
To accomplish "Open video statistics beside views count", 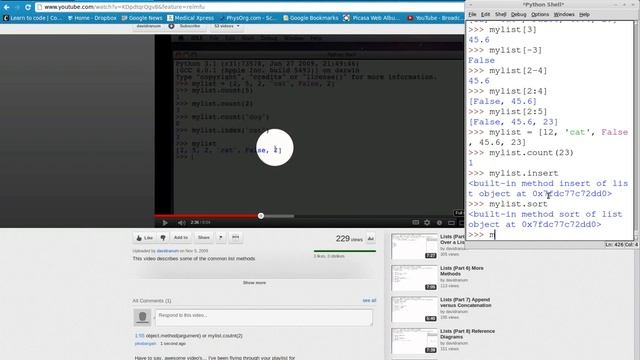I will tap(371, 239).
